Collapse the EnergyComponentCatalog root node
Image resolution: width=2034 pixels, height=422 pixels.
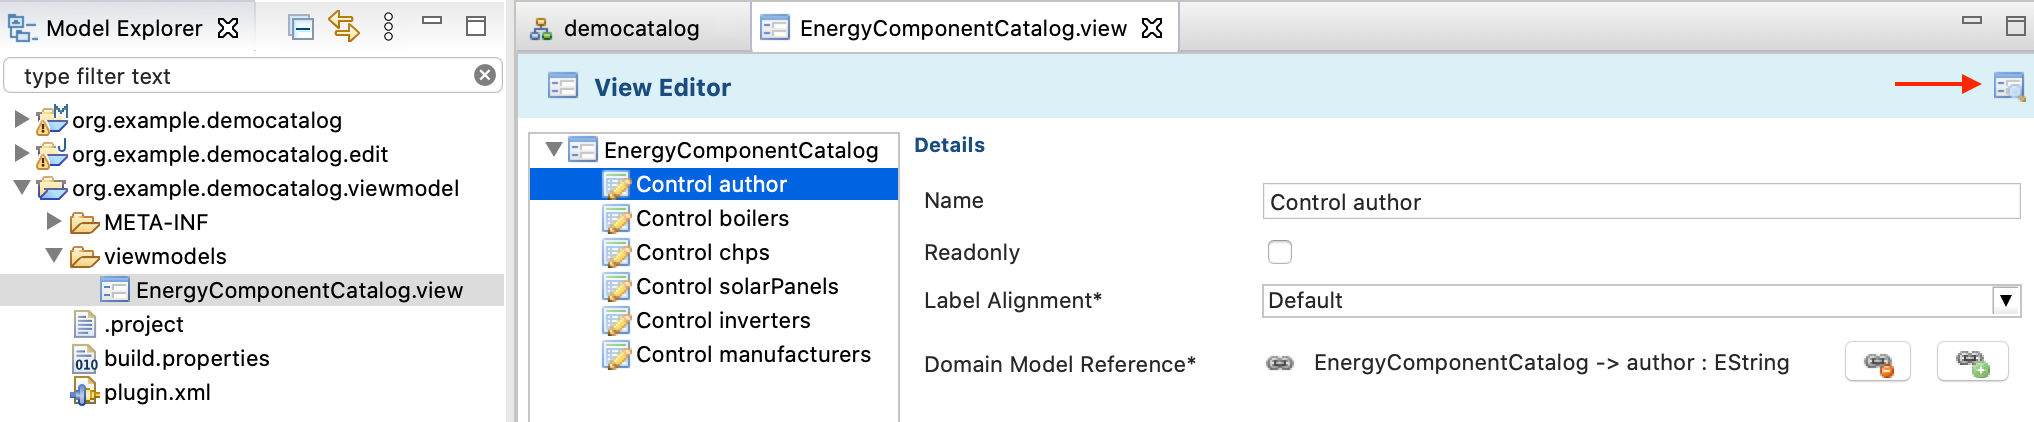coord(553,149)
